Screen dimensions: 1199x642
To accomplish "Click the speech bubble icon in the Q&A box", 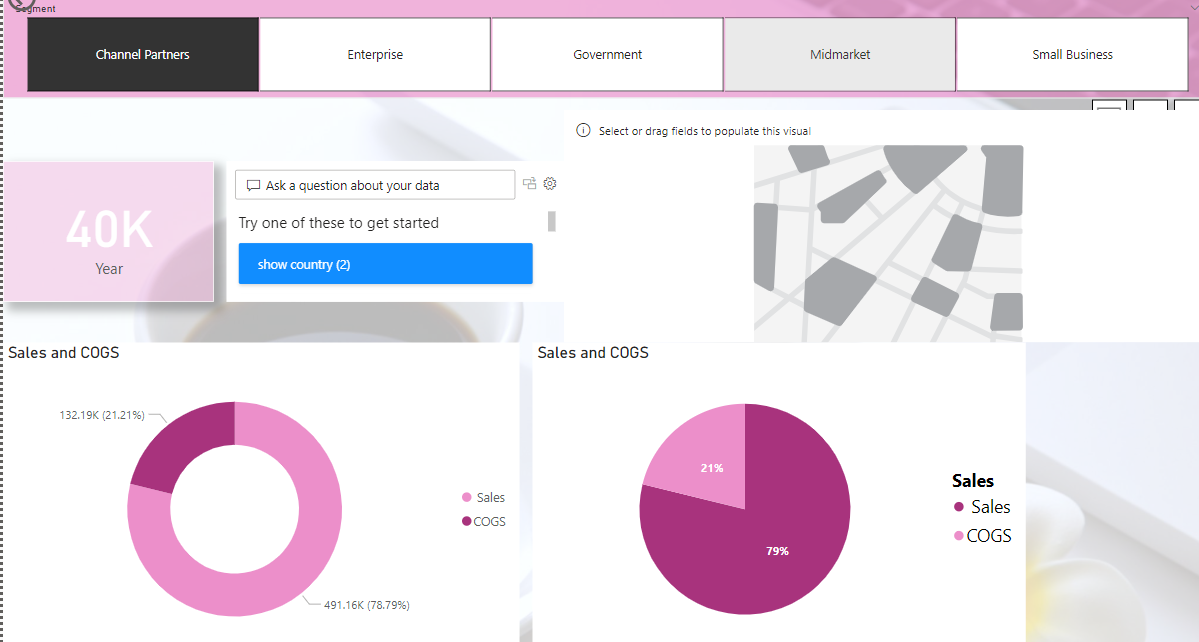I will [x=253, y=186].
